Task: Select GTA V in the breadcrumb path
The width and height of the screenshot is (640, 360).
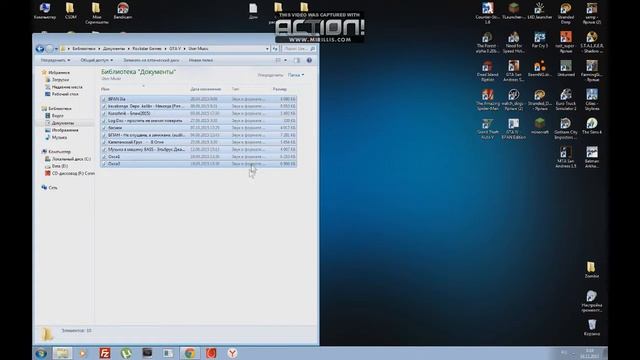Action: (175, 49)
